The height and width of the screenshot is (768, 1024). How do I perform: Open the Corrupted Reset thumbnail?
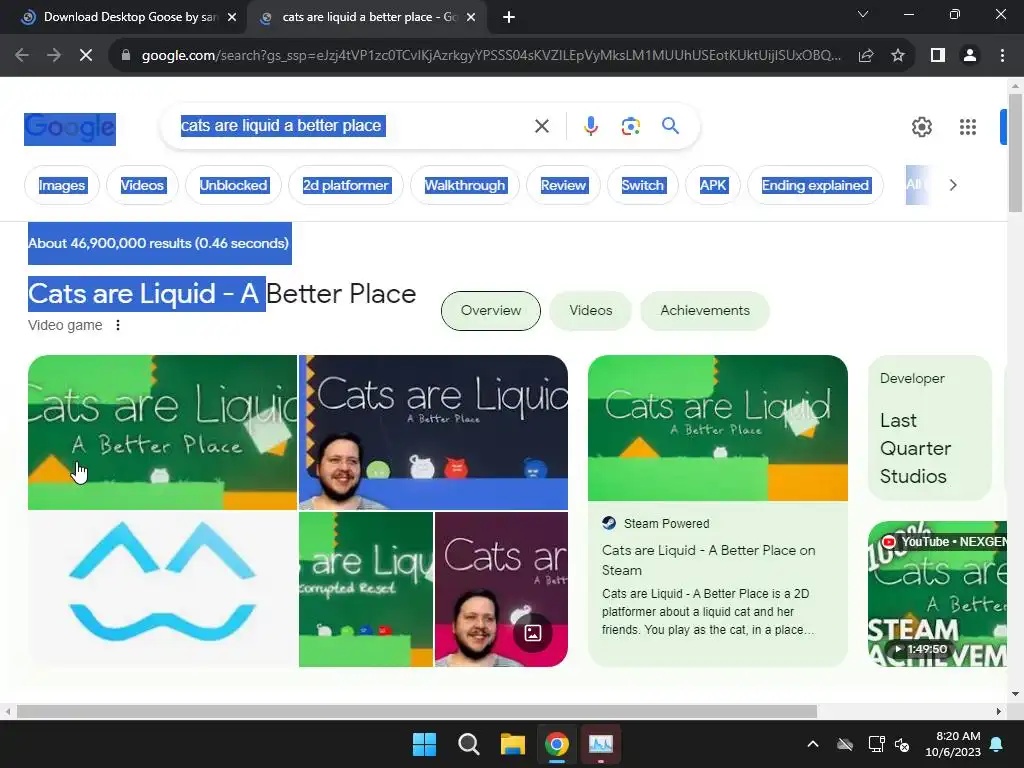point(366,589)
